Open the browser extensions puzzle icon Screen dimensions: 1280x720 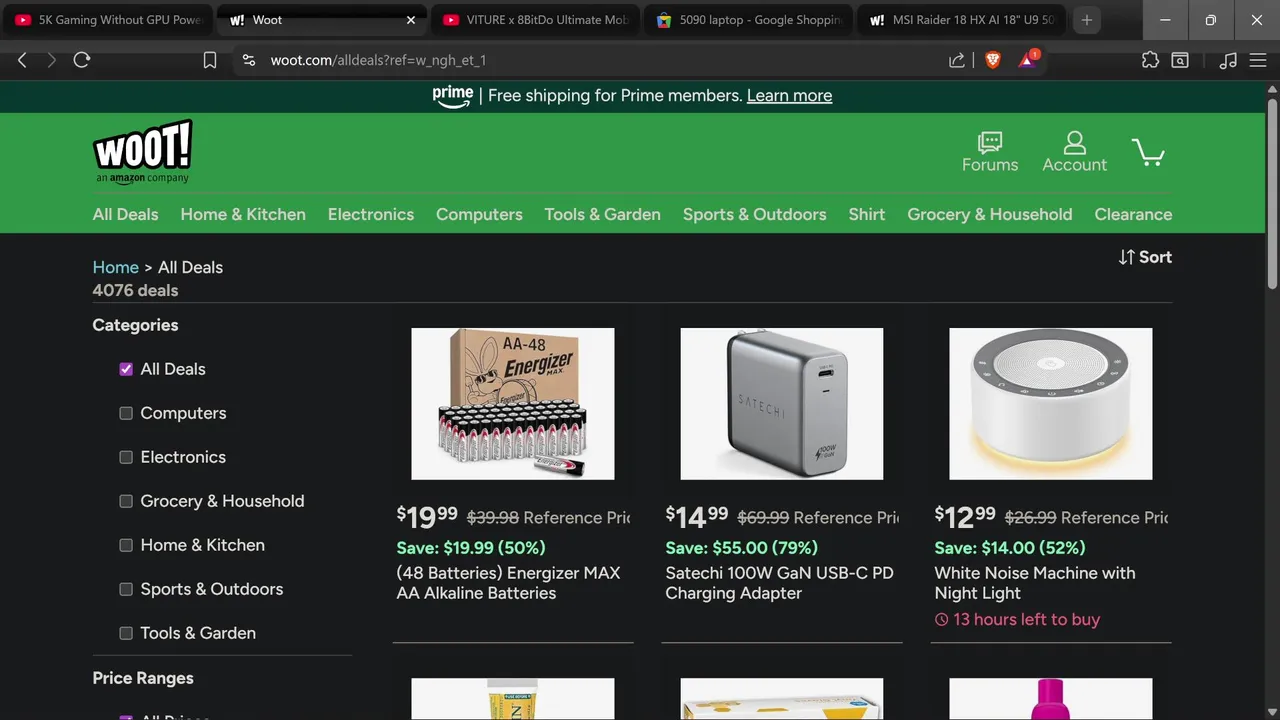coord(1150,60)
